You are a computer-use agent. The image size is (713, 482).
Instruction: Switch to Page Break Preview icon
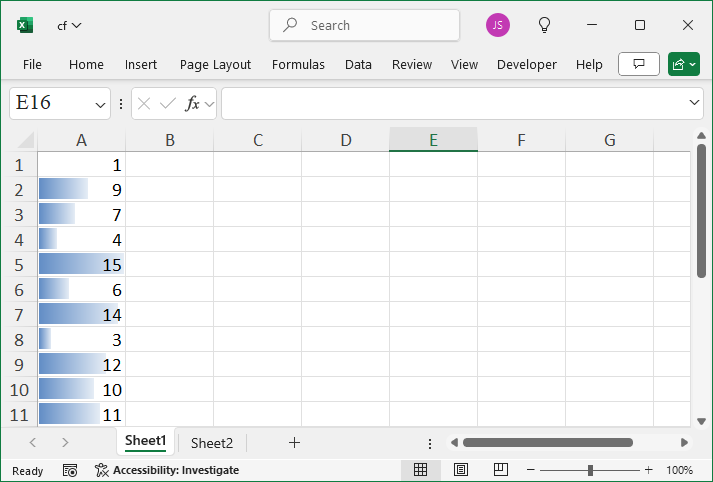point(501,470)
